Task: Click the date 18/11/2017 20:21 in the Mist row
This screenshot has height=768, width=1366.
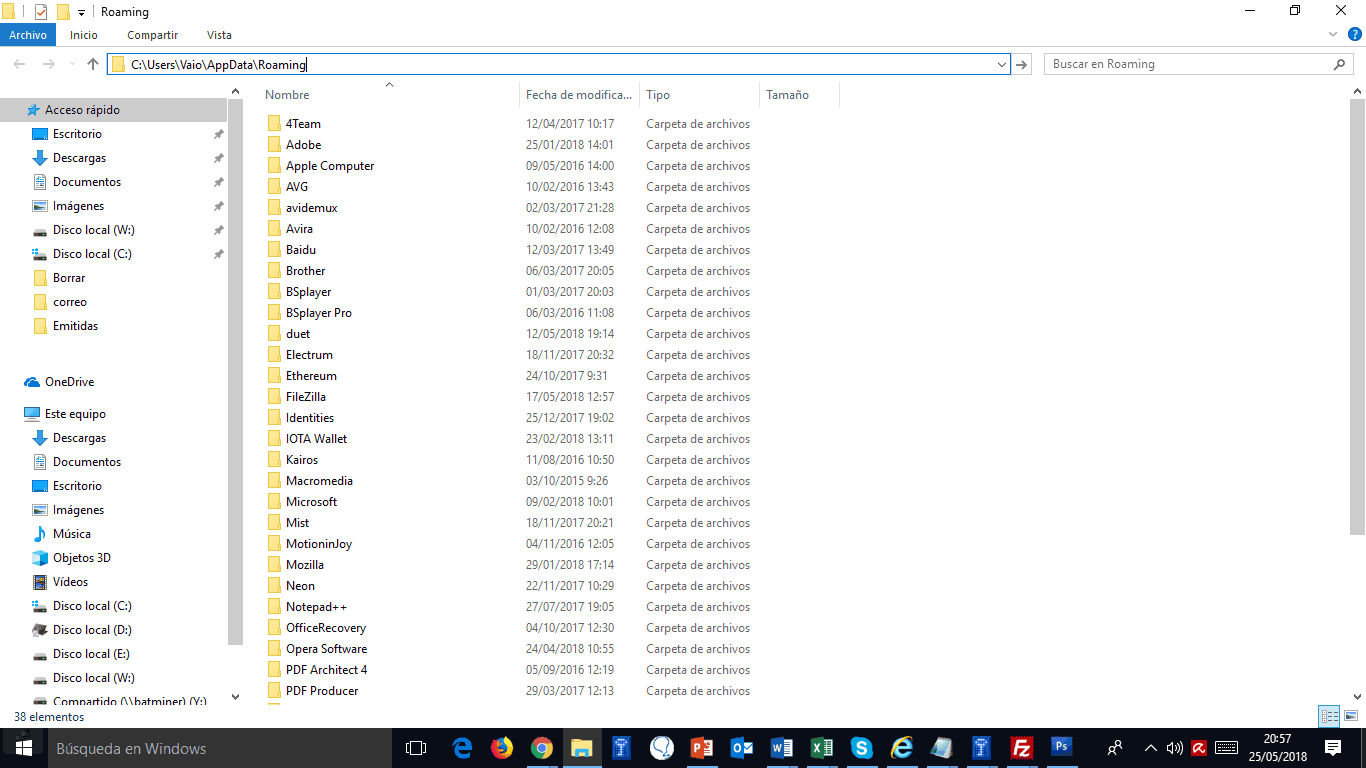Action: pos(570,523)
